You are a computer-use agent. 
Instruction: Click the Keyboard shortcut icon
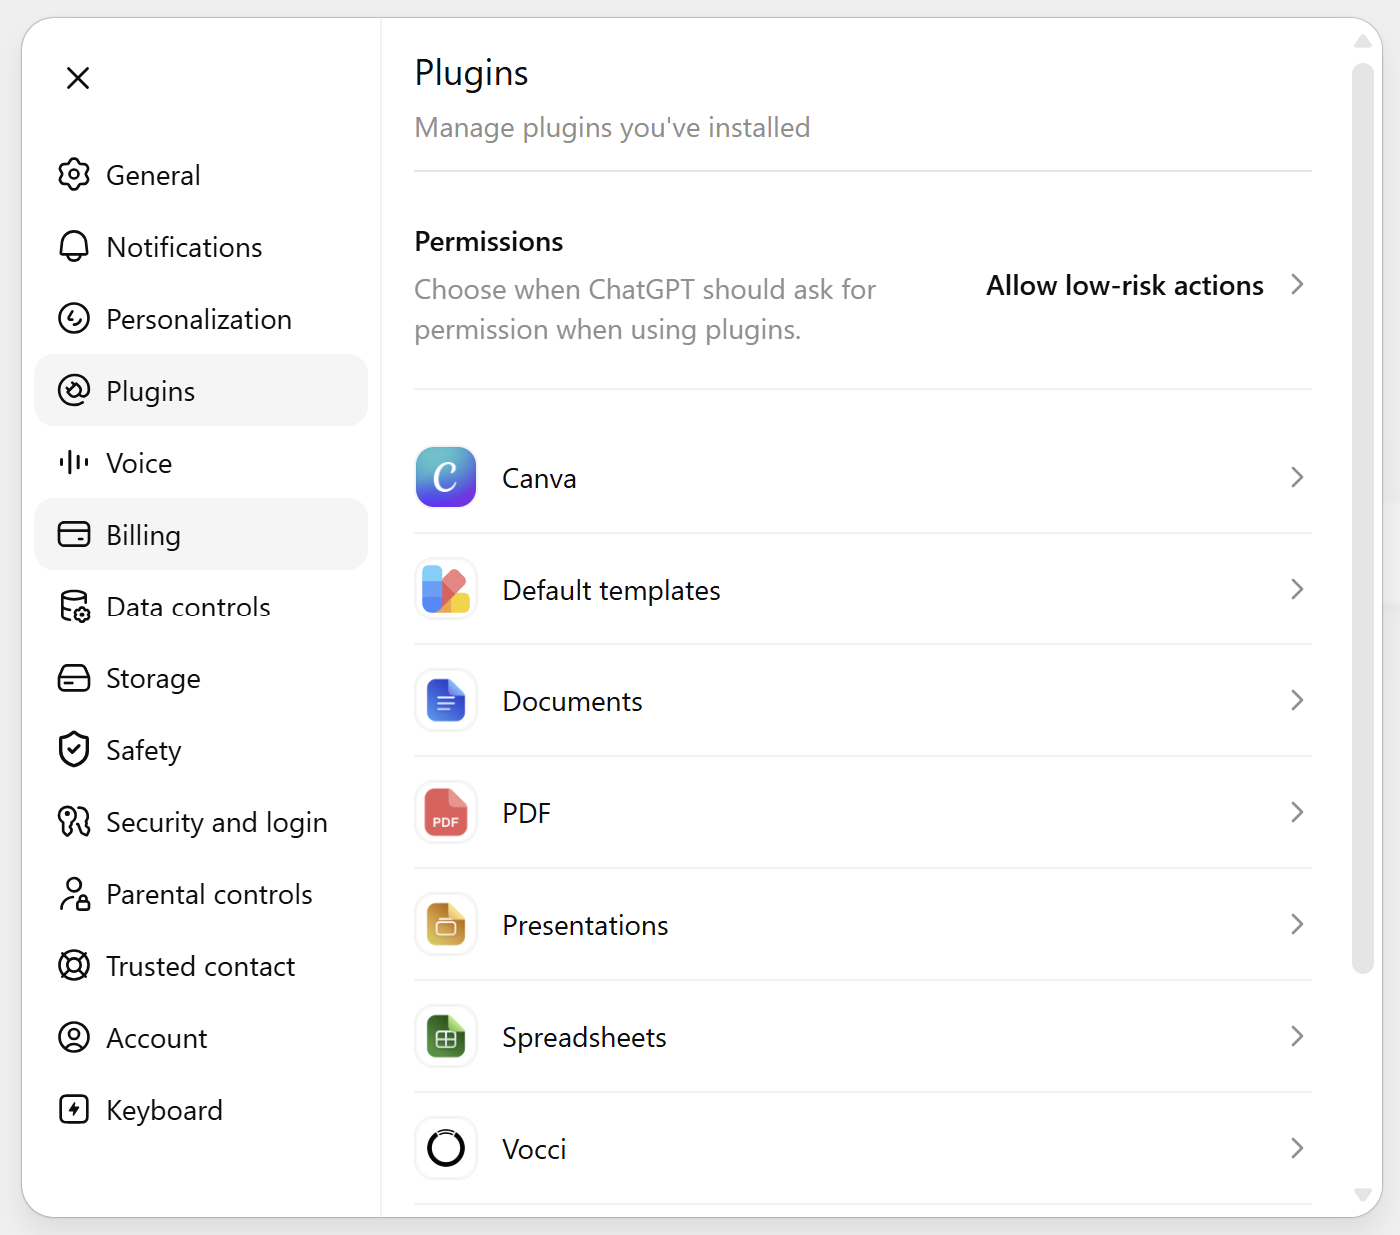[x=74, y=1110]
